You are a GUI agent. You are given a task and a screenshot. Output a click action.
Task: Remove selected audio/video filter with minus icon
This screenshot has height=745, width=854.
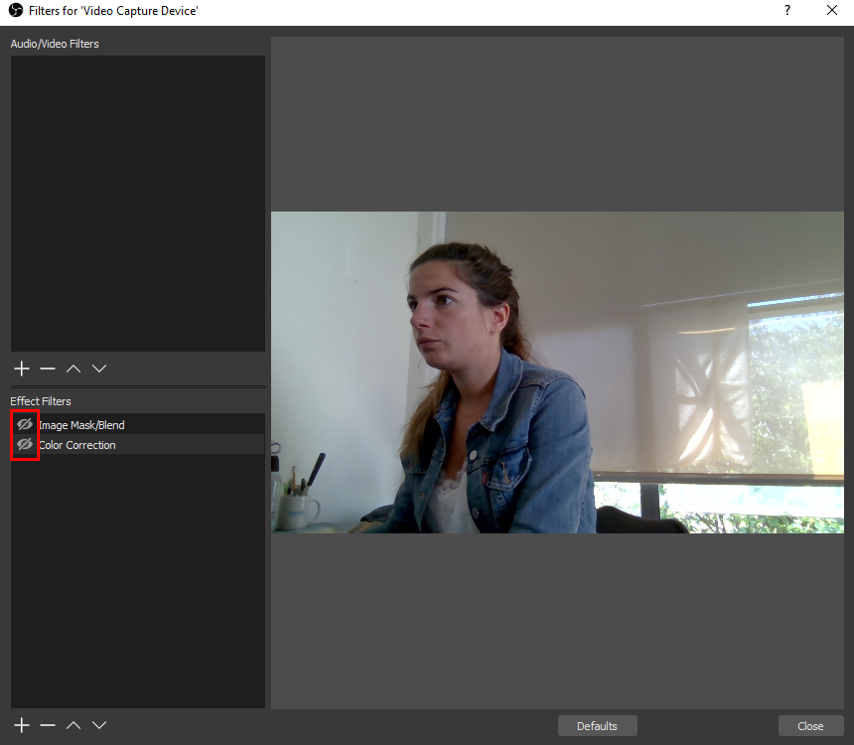tap(47, 369)
